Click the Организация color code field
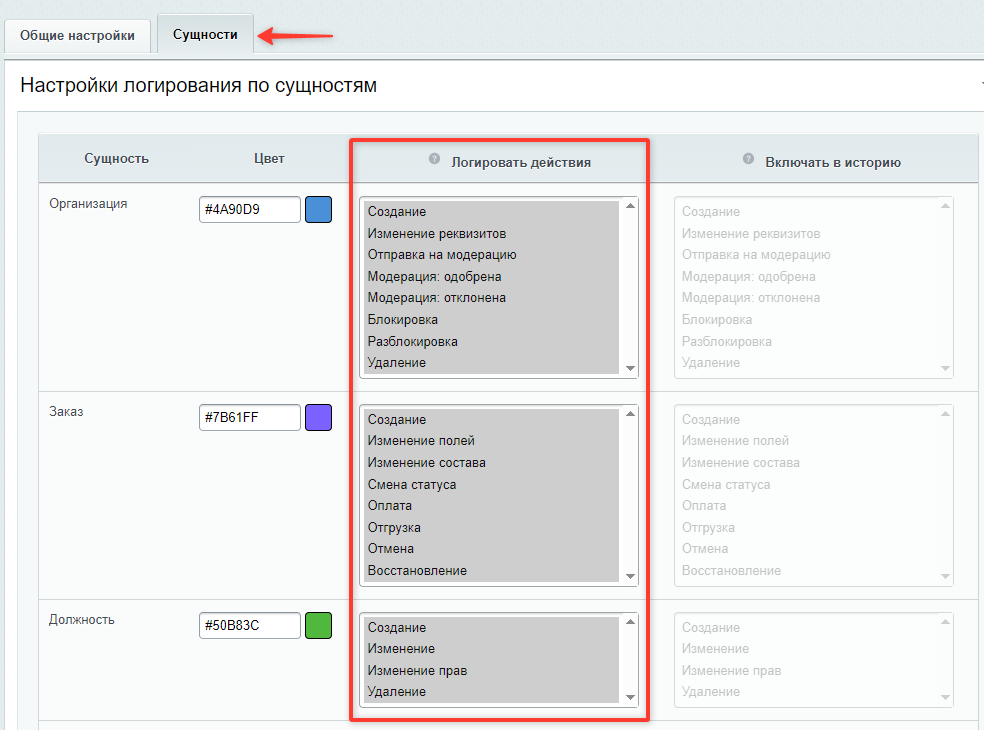984x730 pixels. pyautogui.click(x=250, y=210)
